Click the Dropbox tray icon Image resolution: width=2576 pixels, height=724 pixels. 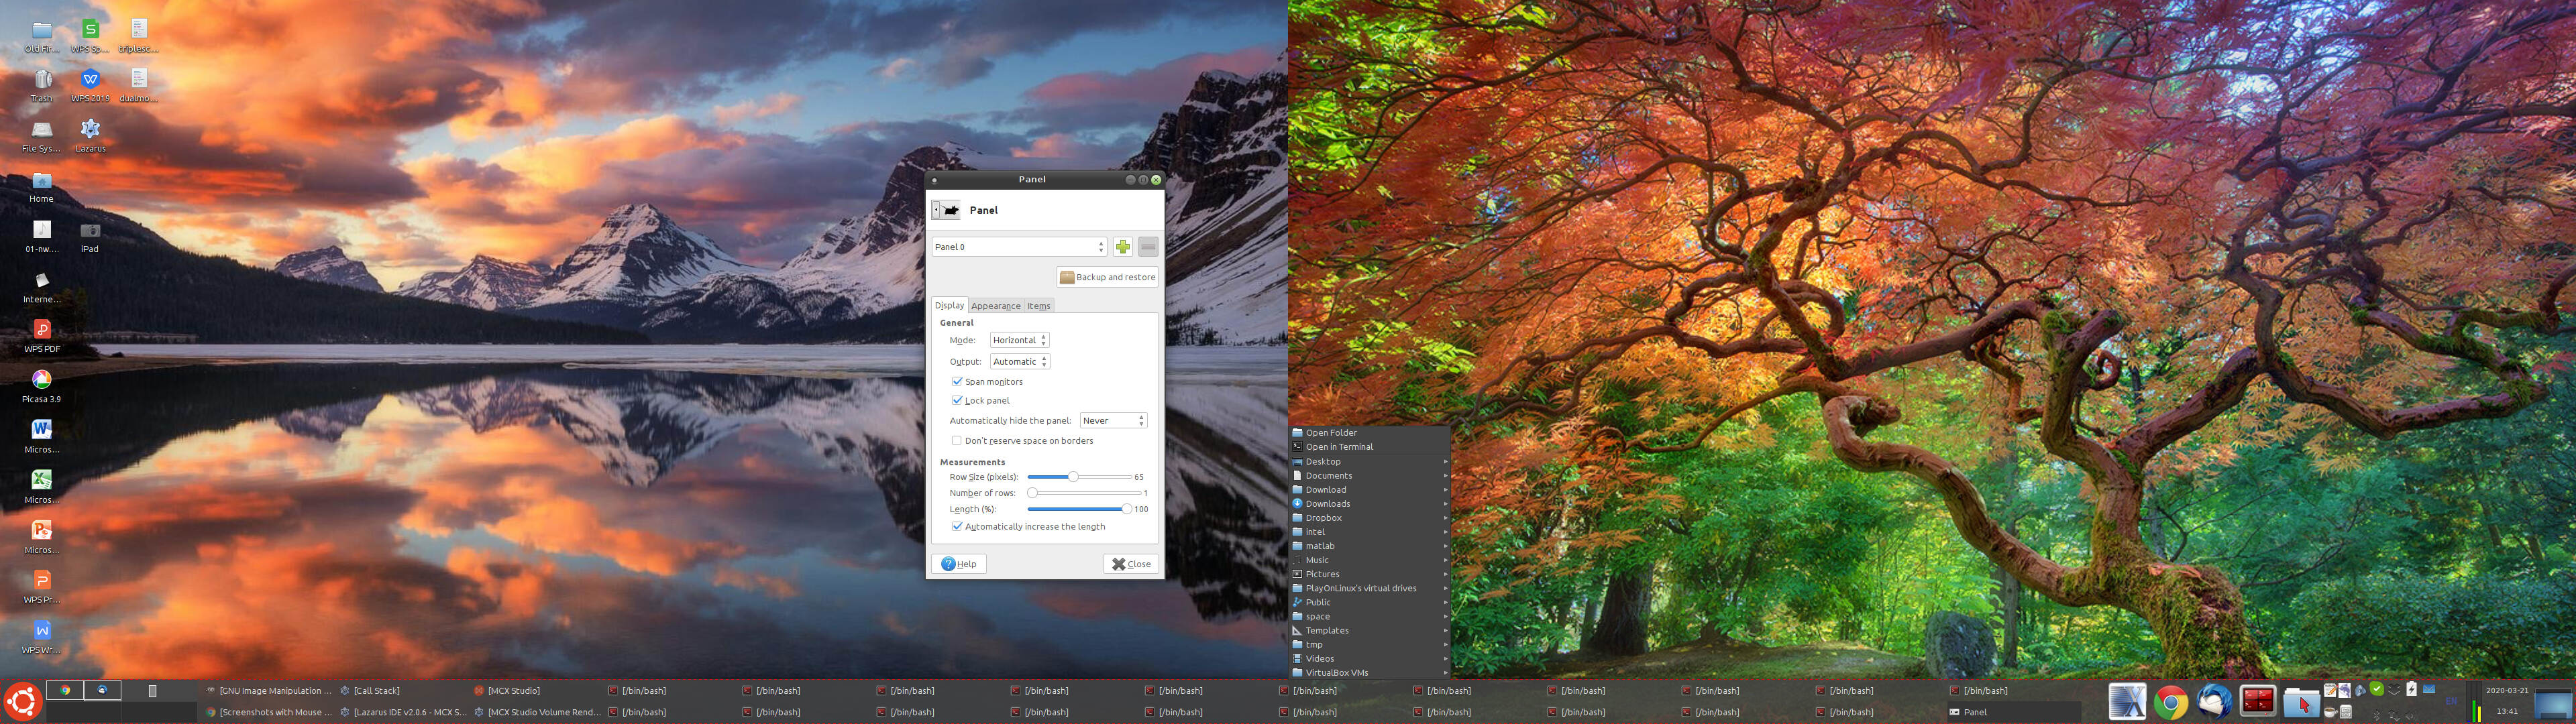pyautogui.click(x=2394, y=689)
